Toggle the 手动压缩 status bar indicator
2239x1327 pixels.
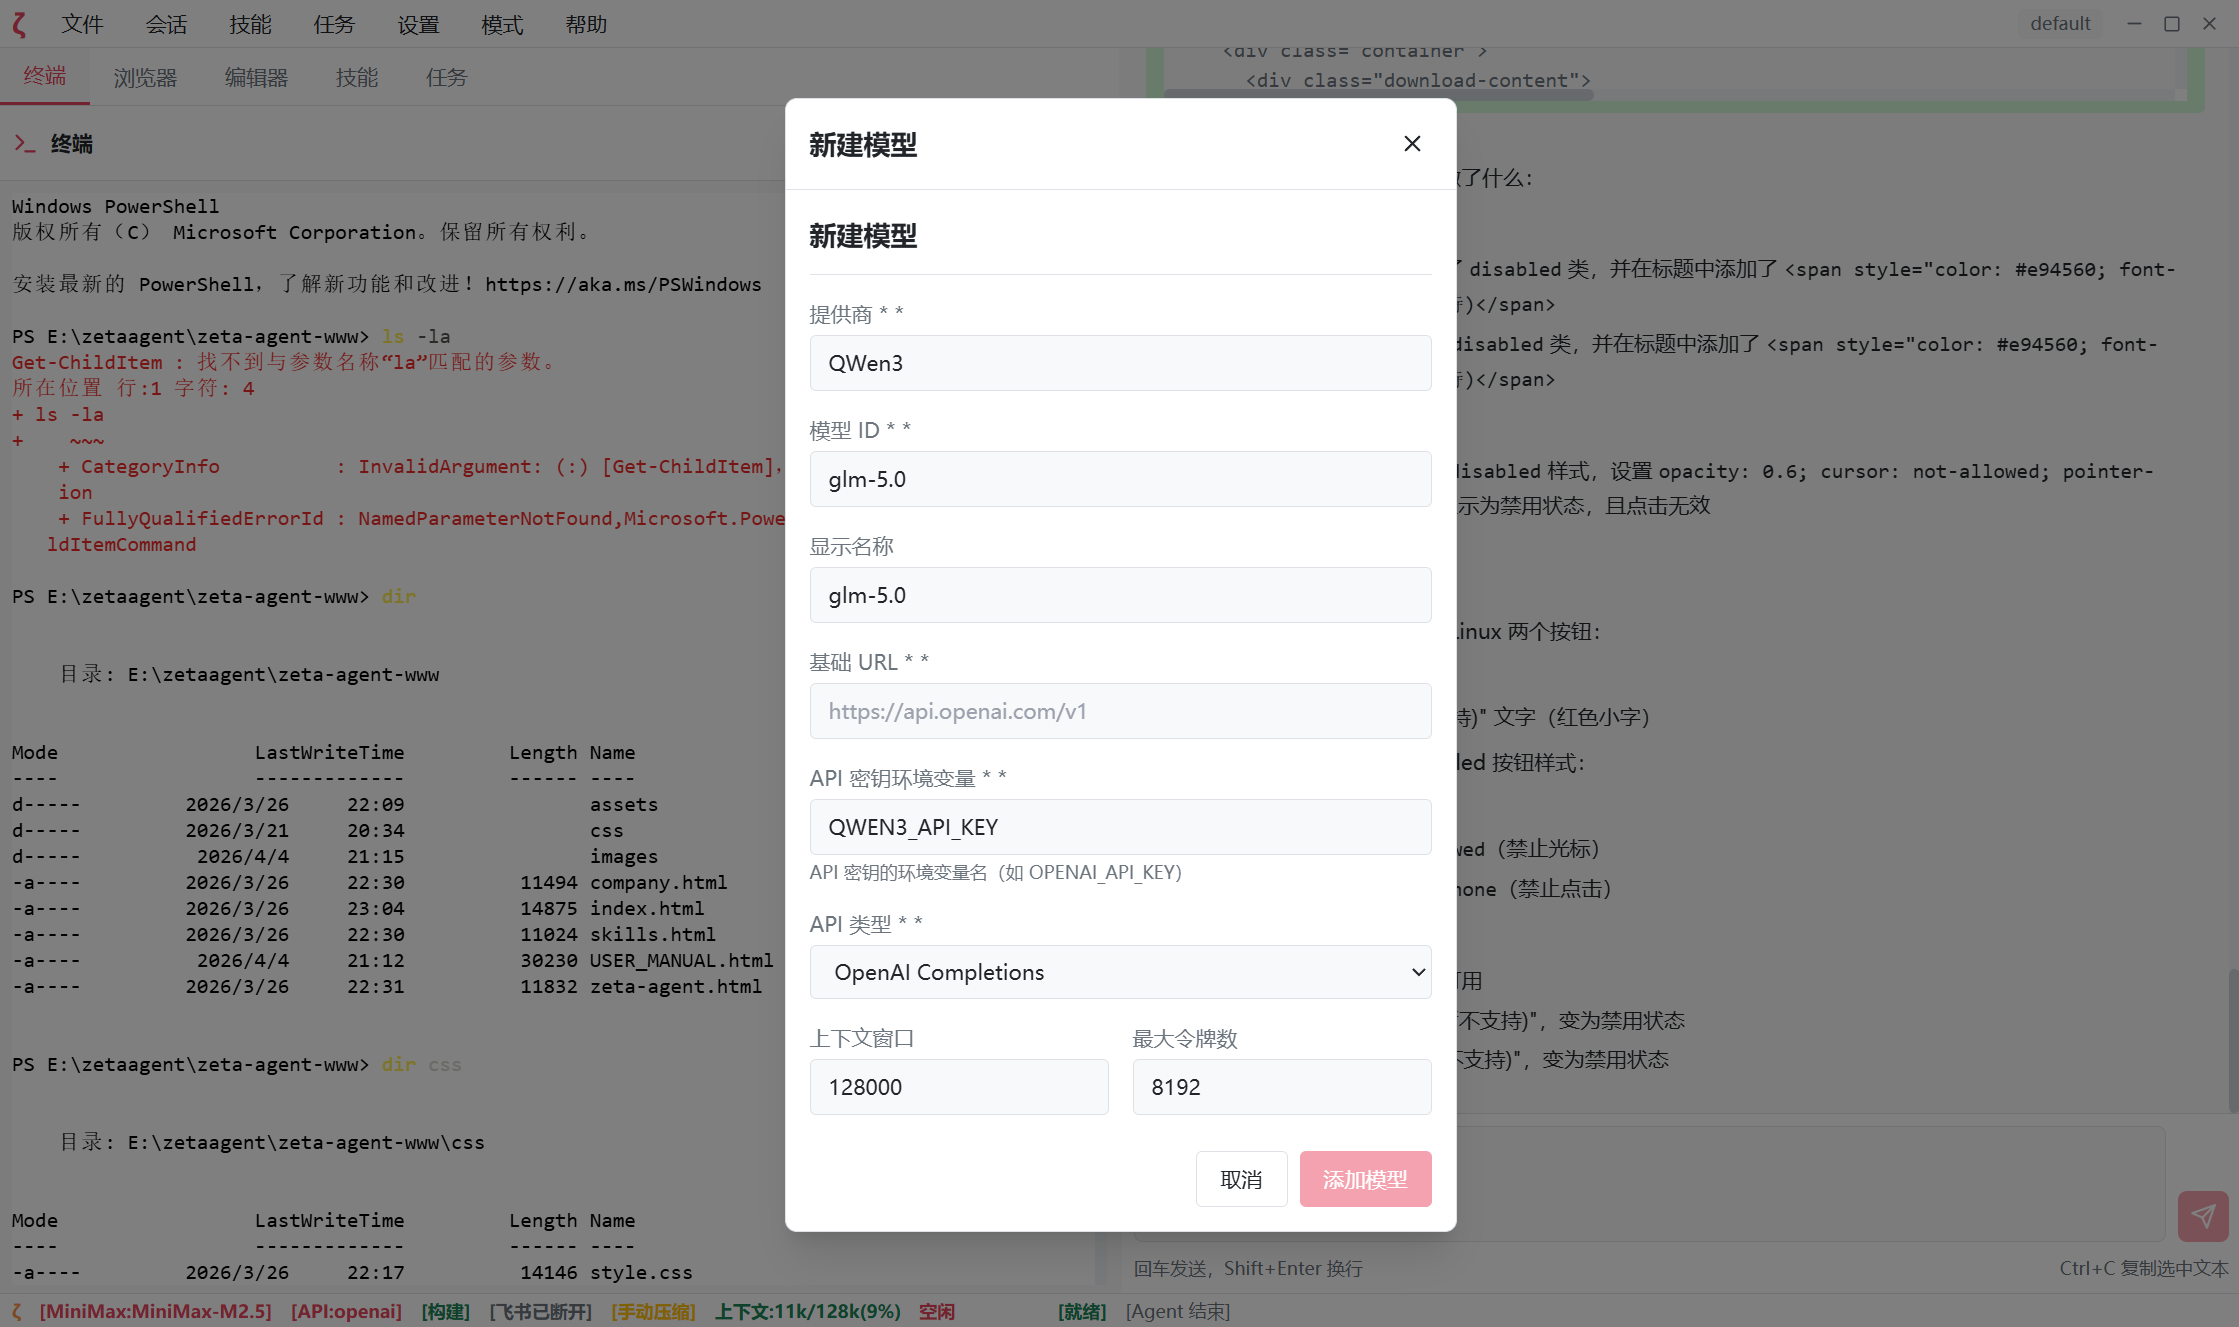[x=653, y=1311]
